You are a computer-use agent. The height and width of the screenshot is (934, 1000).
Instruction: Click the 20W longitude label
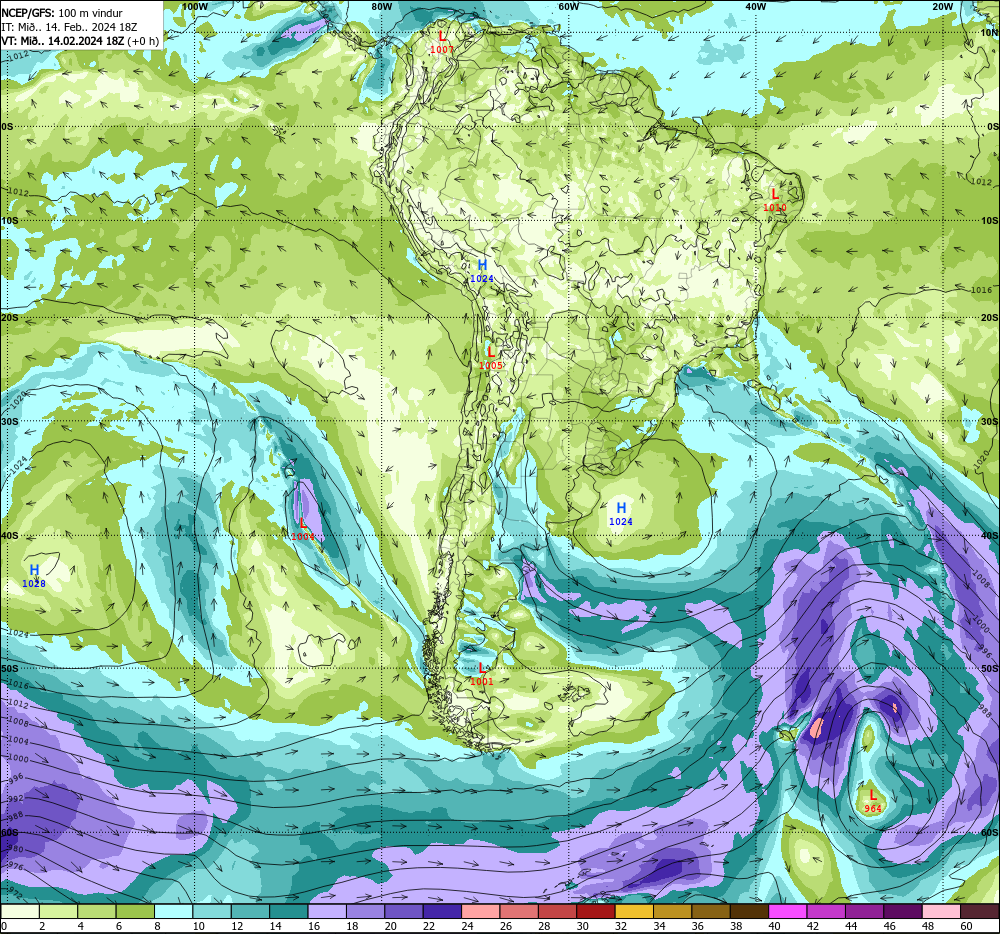pos(943,6)
